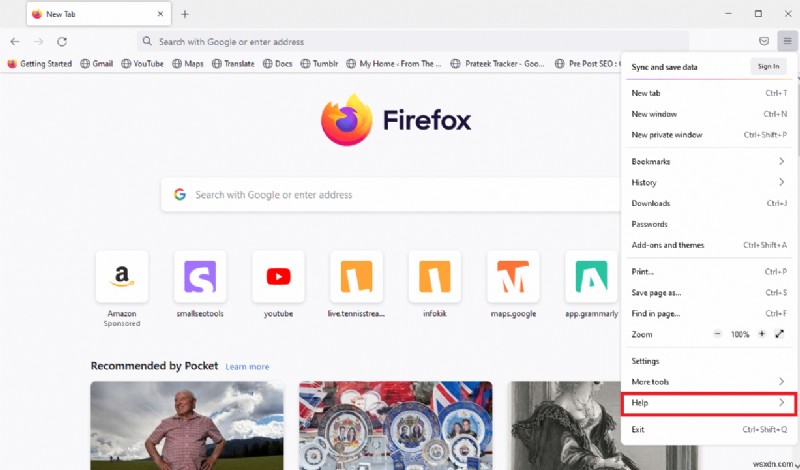This screenshot has width=800, height=470.
Task: Open Prateek Tracker bookmark
Action: coord(498,64)
